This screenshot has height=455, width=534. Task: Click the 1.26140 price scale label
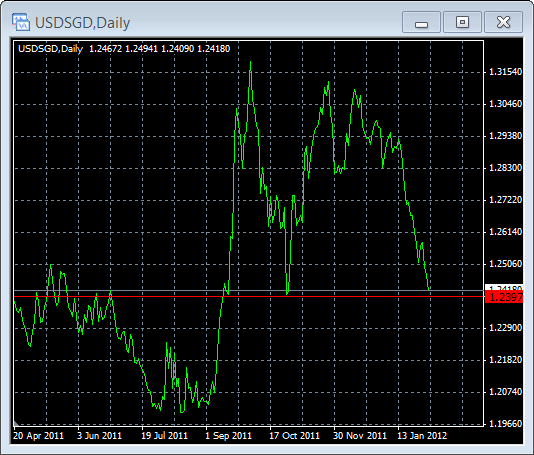[x=505, y=232]
